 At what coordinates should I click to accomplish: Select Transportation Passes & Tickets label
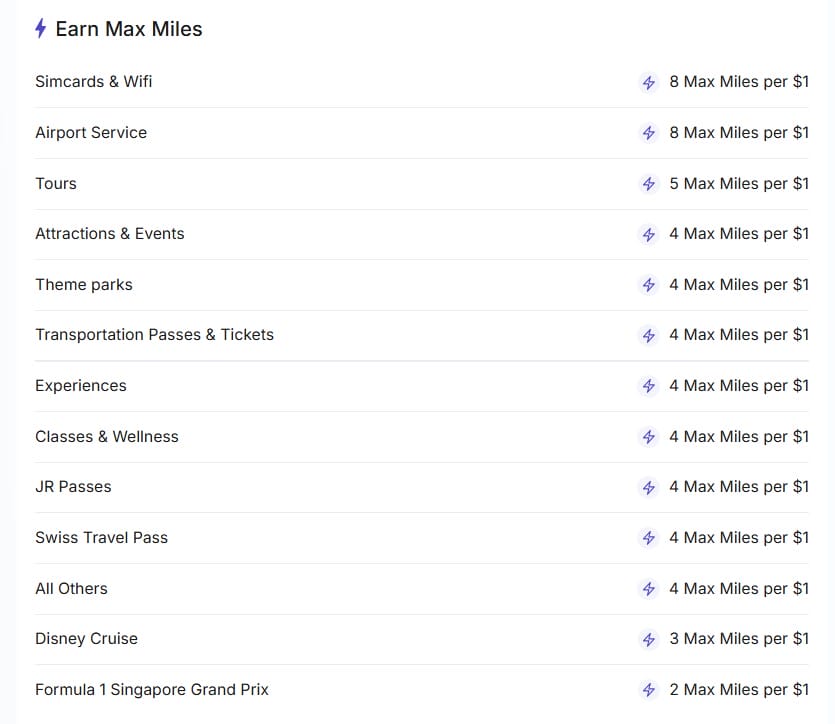point(154,335)
